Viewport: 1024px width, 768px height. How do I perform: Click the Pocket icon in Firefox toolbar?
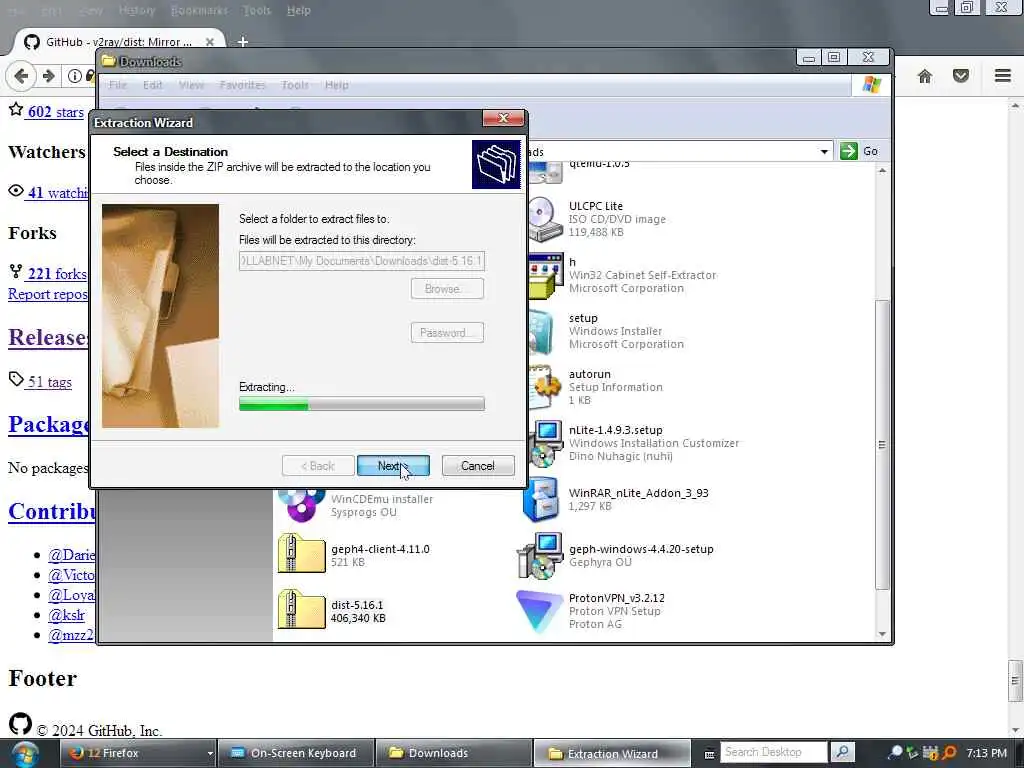point(961,76)
